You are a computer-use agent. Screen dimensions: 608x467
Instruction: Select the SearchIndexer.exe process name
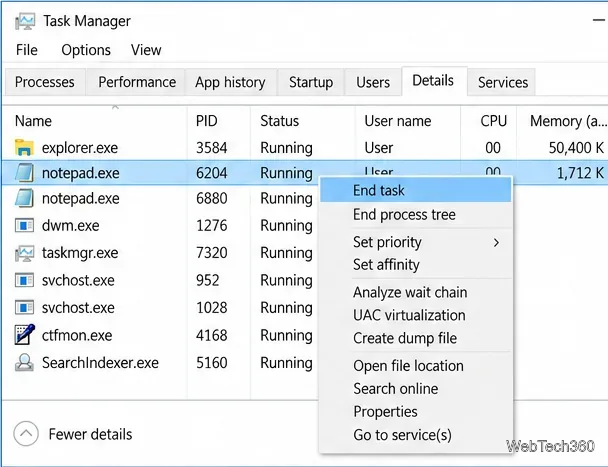pyautogui.click(x=100, y=363)
